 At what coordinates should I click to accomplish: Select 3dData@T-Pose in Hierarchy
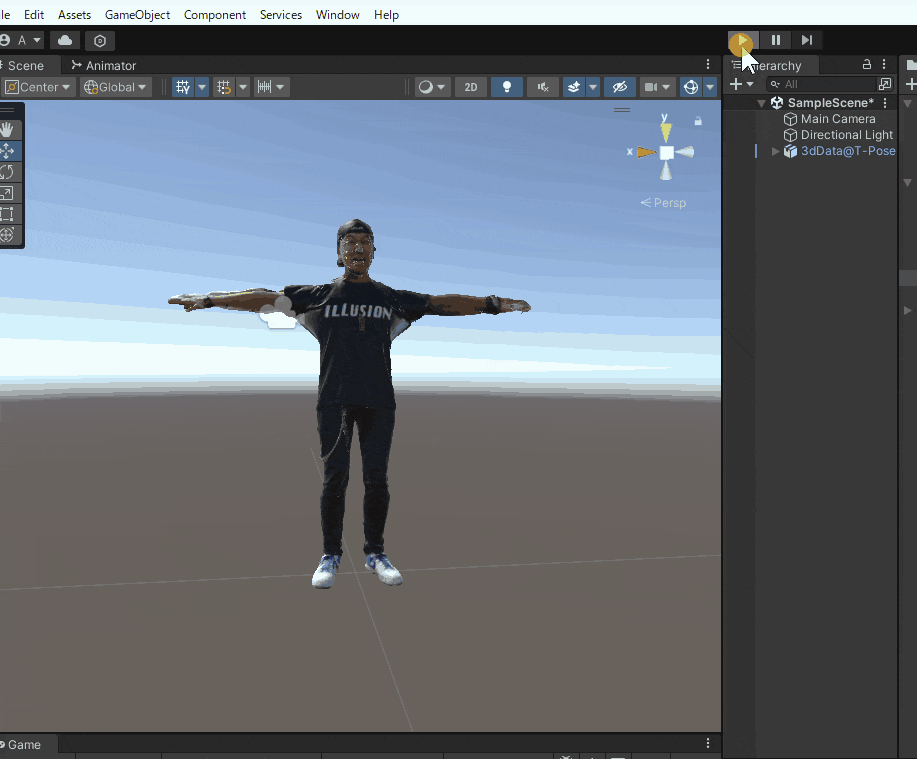(839, 151)
